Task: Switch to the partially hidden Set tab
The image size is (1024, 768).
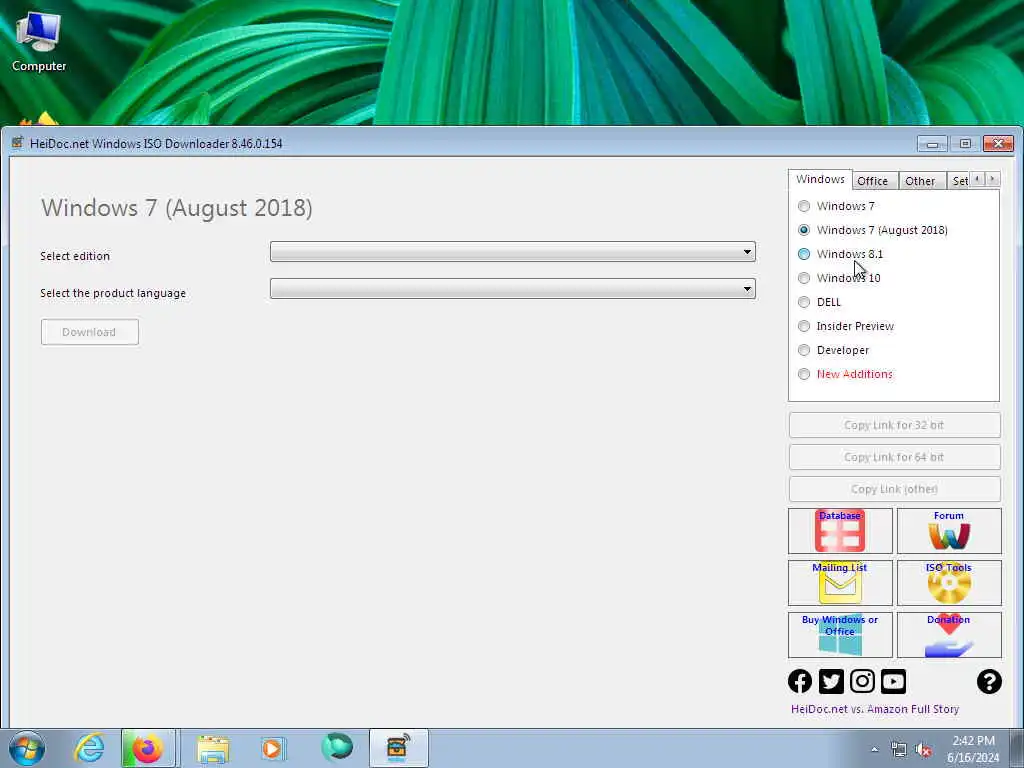Action: pos(959,181)
